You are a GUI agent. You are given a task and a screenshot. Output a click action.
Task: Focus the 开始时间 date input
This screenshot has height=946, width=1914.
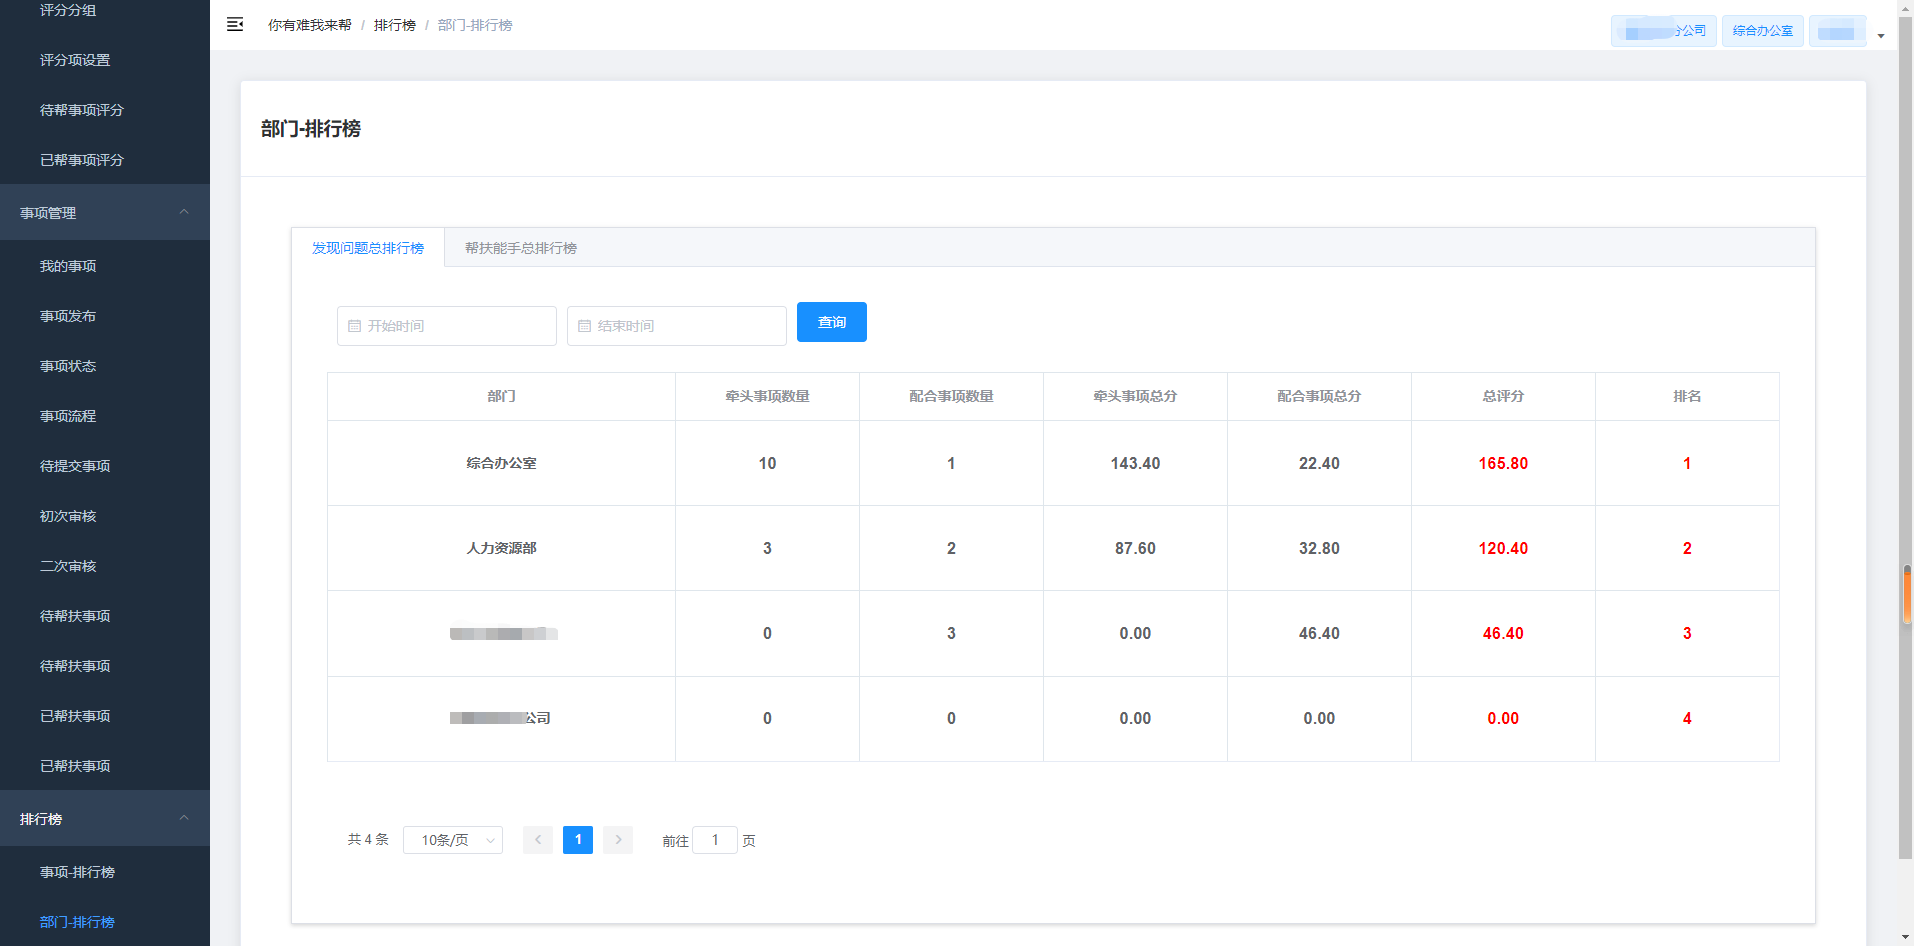pos(447,326)
